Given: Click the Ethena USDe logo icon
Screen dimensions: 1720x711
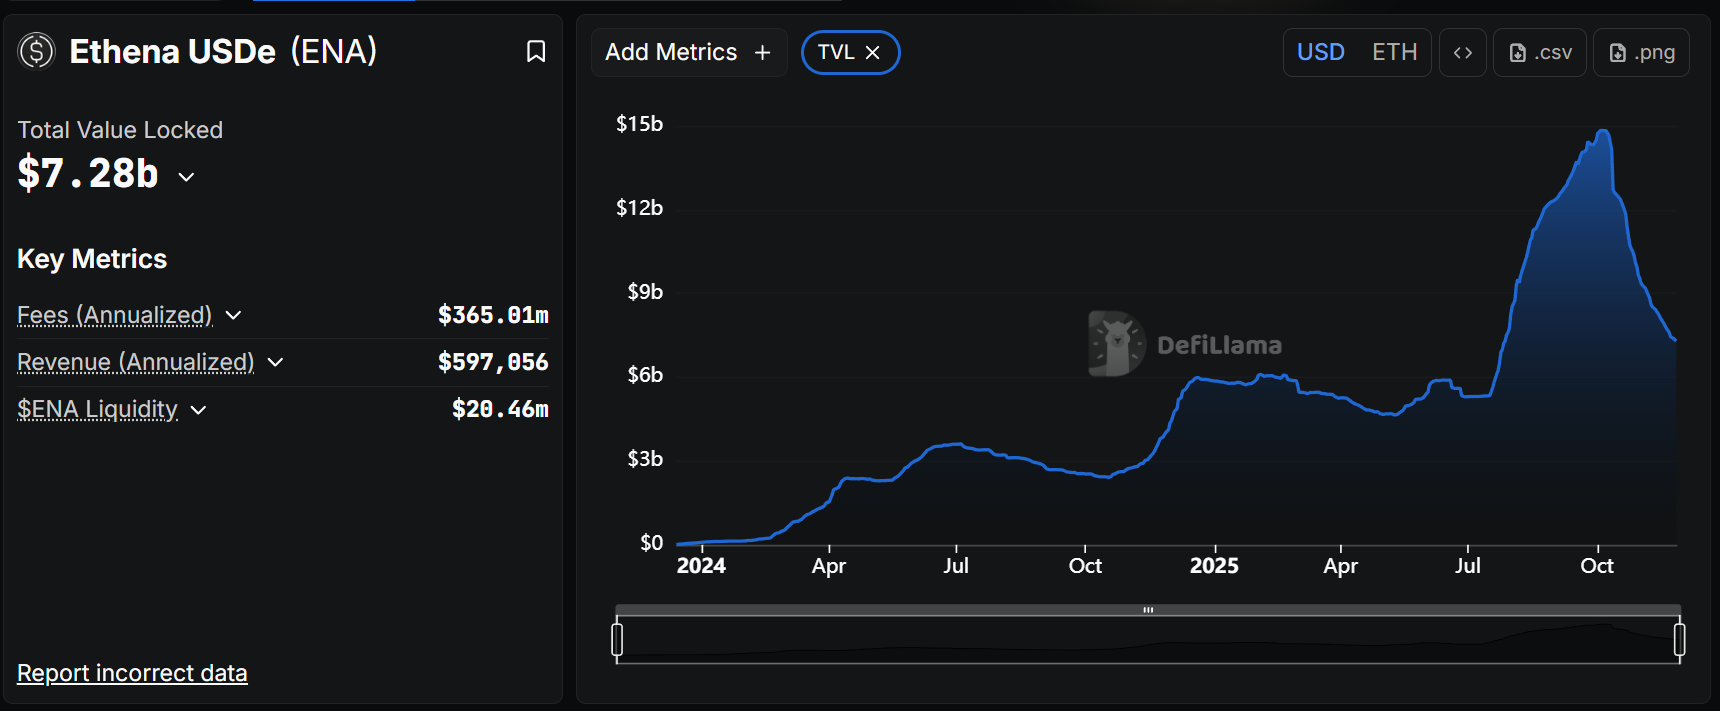Looking at the screenshot, I should click(x=36, y=51).
